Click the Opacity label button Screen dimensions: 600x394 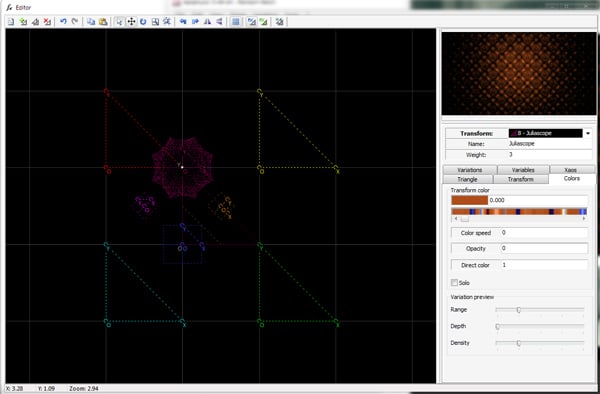(475, 249)
